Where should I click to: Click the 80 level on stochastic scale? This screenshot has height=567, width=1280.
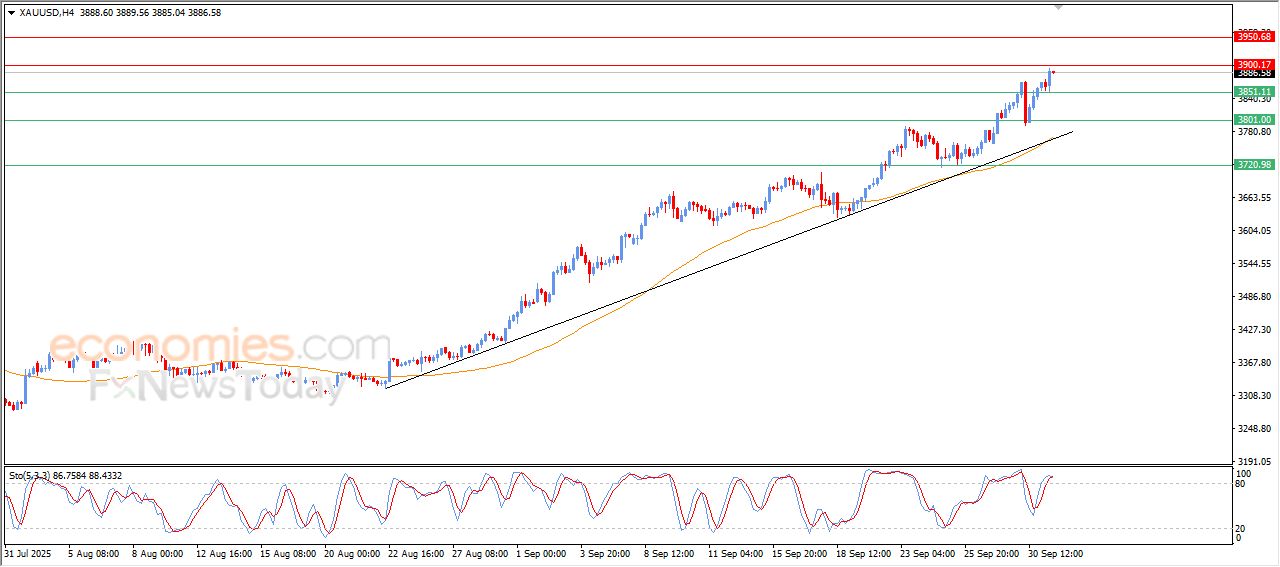pos(1241,484)
